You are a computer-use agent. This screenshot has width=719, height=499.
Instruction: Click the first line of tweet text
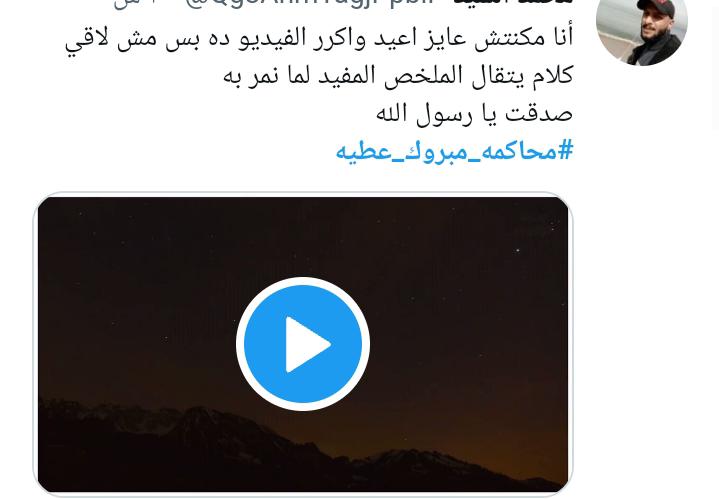point(319,39)
